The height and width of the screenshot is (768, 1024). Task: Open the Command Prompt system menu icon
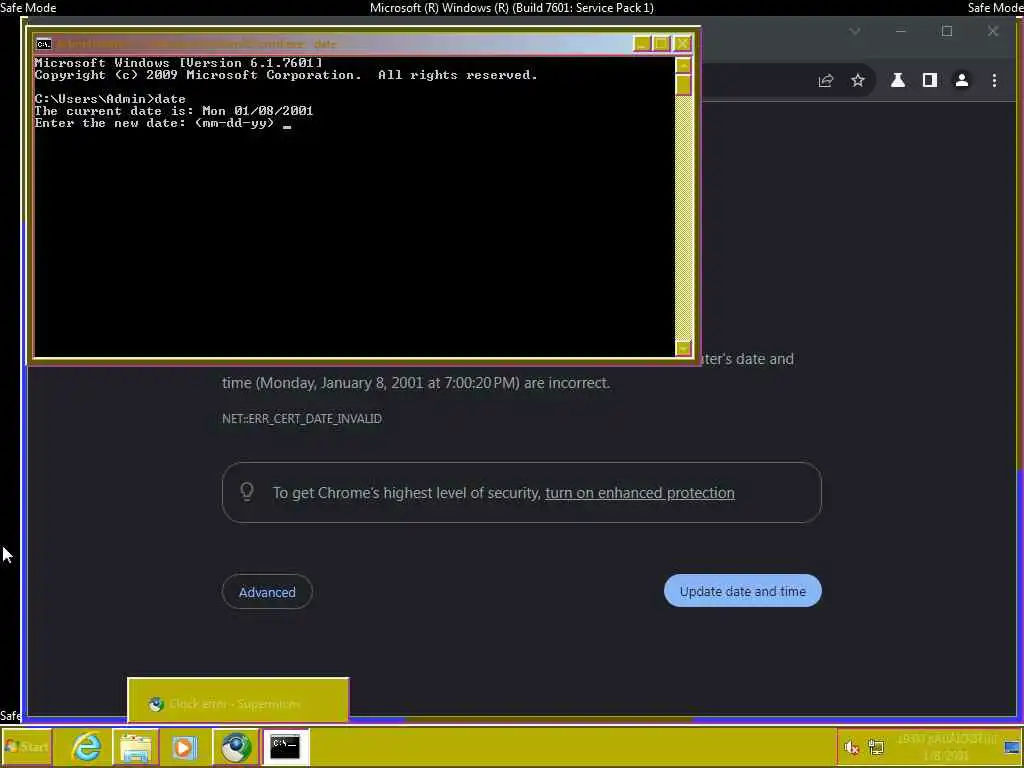tap(44, 44)
